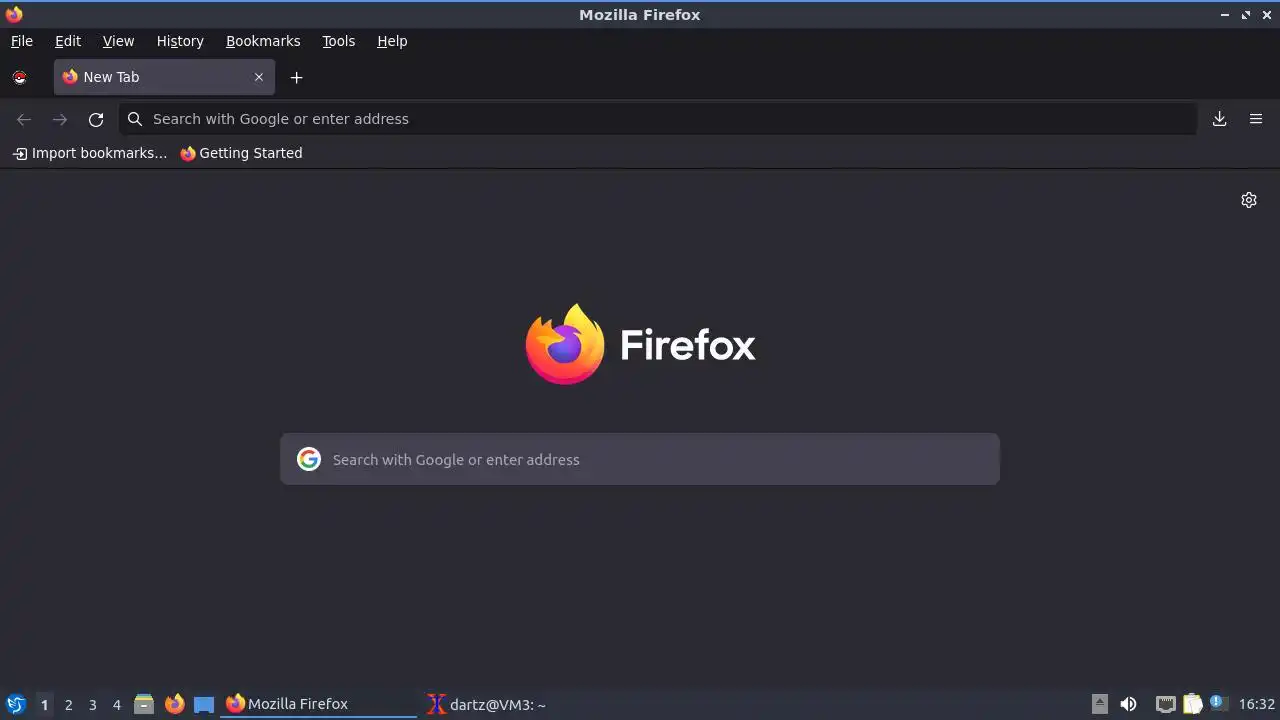Open the History menu
1280x720 pixels.
pos(180,41)
